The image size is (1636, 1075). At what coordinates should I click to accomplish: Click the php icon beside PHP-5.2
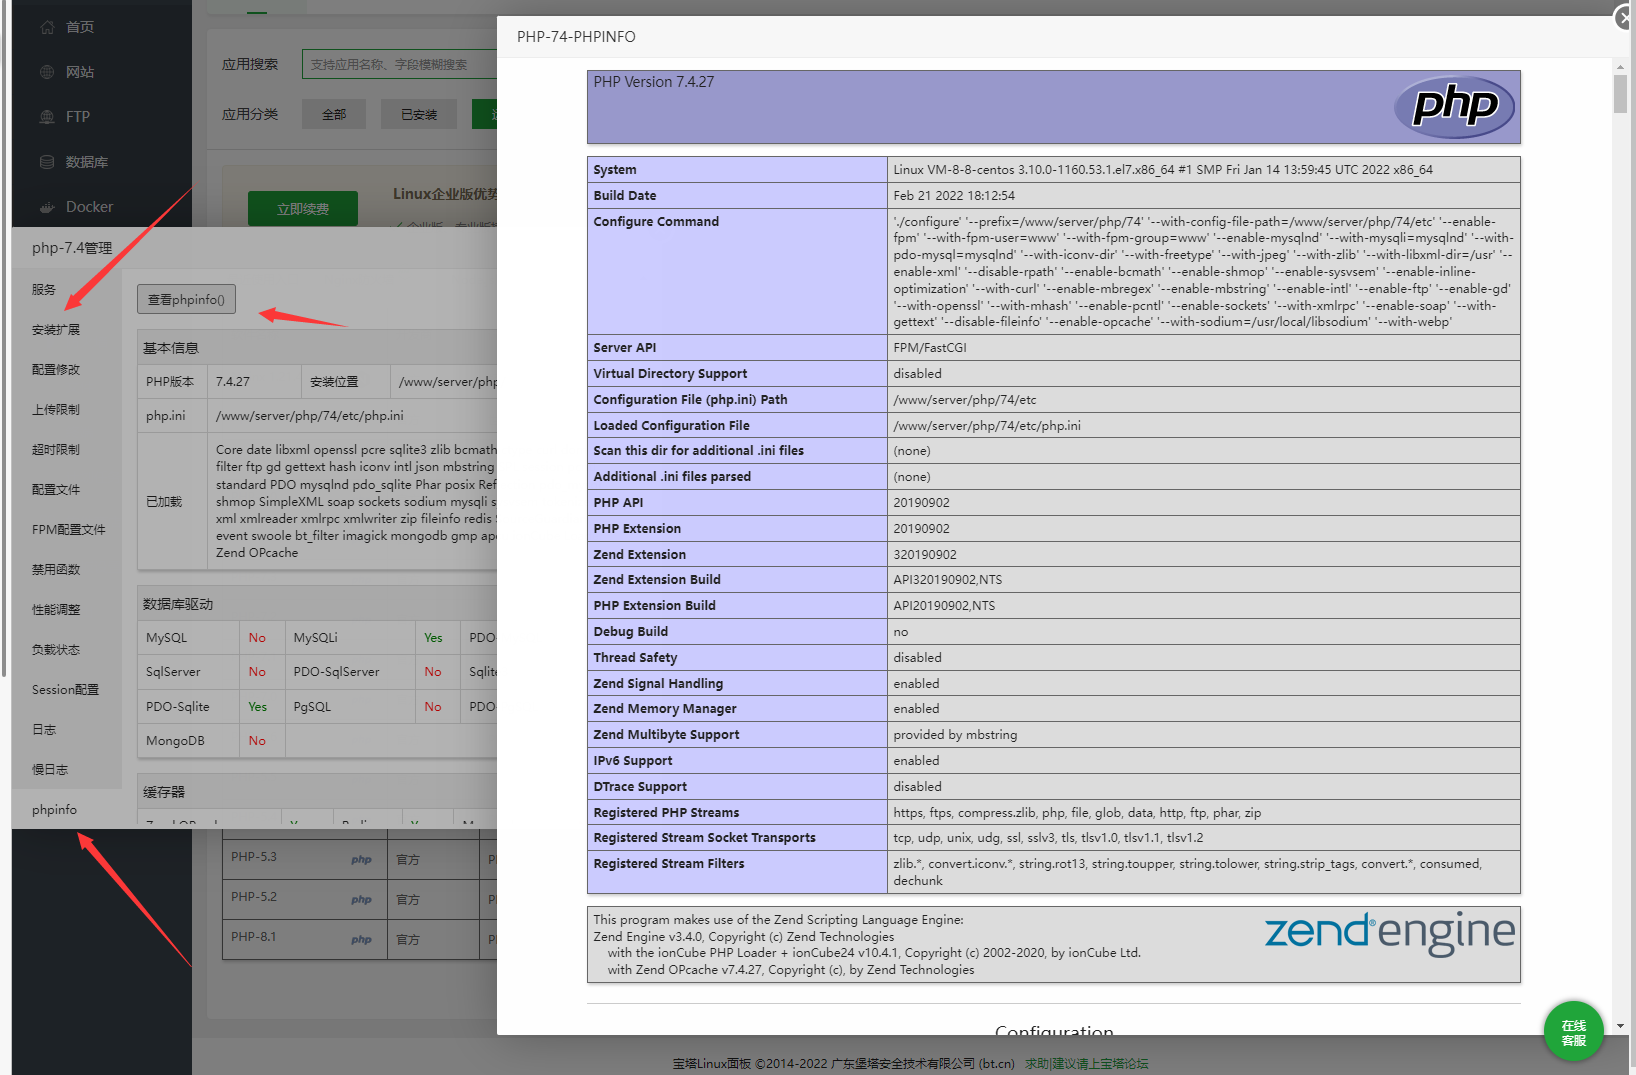(x=361, y=900)
